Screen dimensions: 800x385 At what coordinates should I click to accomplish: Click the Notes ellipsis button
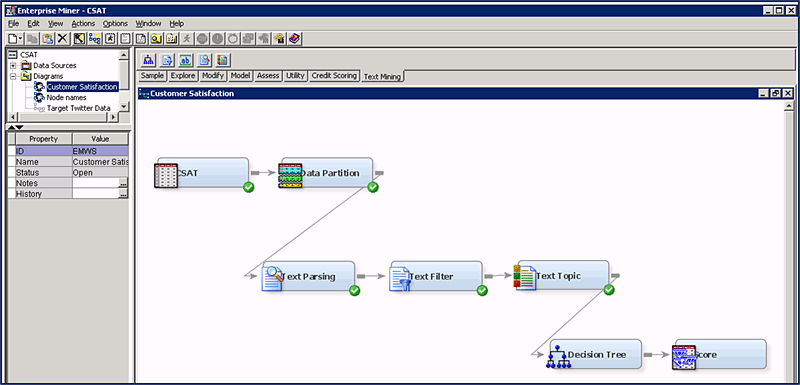tap(123, 184)
